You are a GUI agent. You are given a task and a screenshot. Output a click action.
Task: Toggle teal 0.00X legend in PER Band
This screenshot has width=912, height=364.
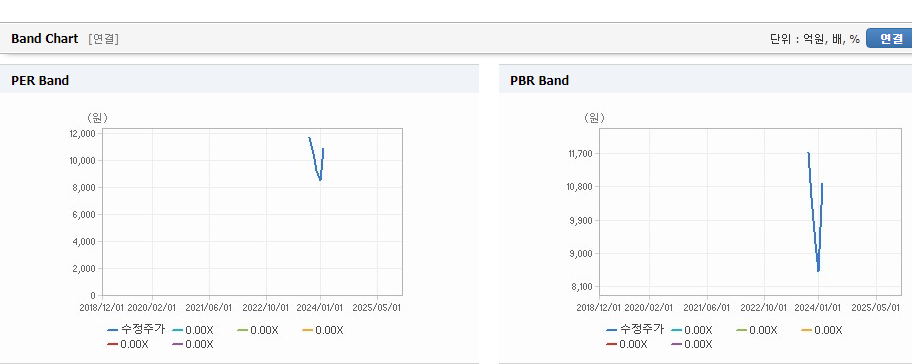click(x=193, y=330)
